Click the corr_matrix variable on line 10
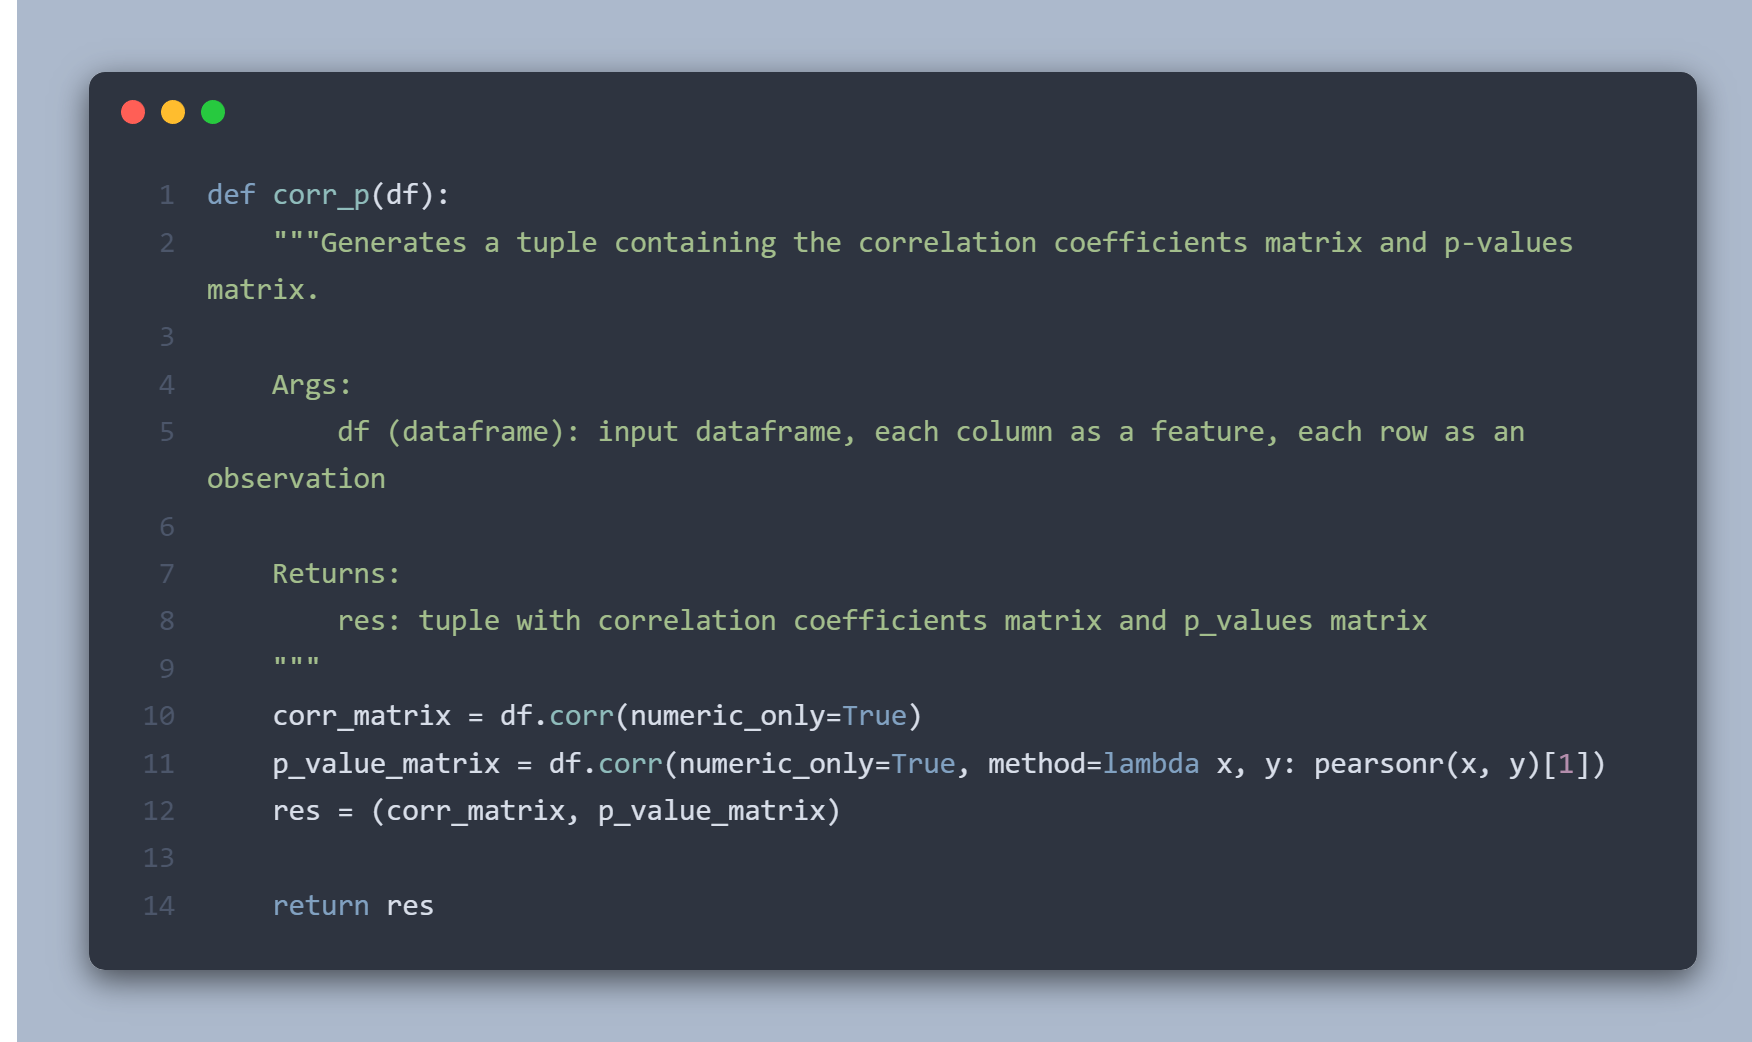This screenshot has width=1752, height=1042. pyautogui.click(x=361, y=716)
